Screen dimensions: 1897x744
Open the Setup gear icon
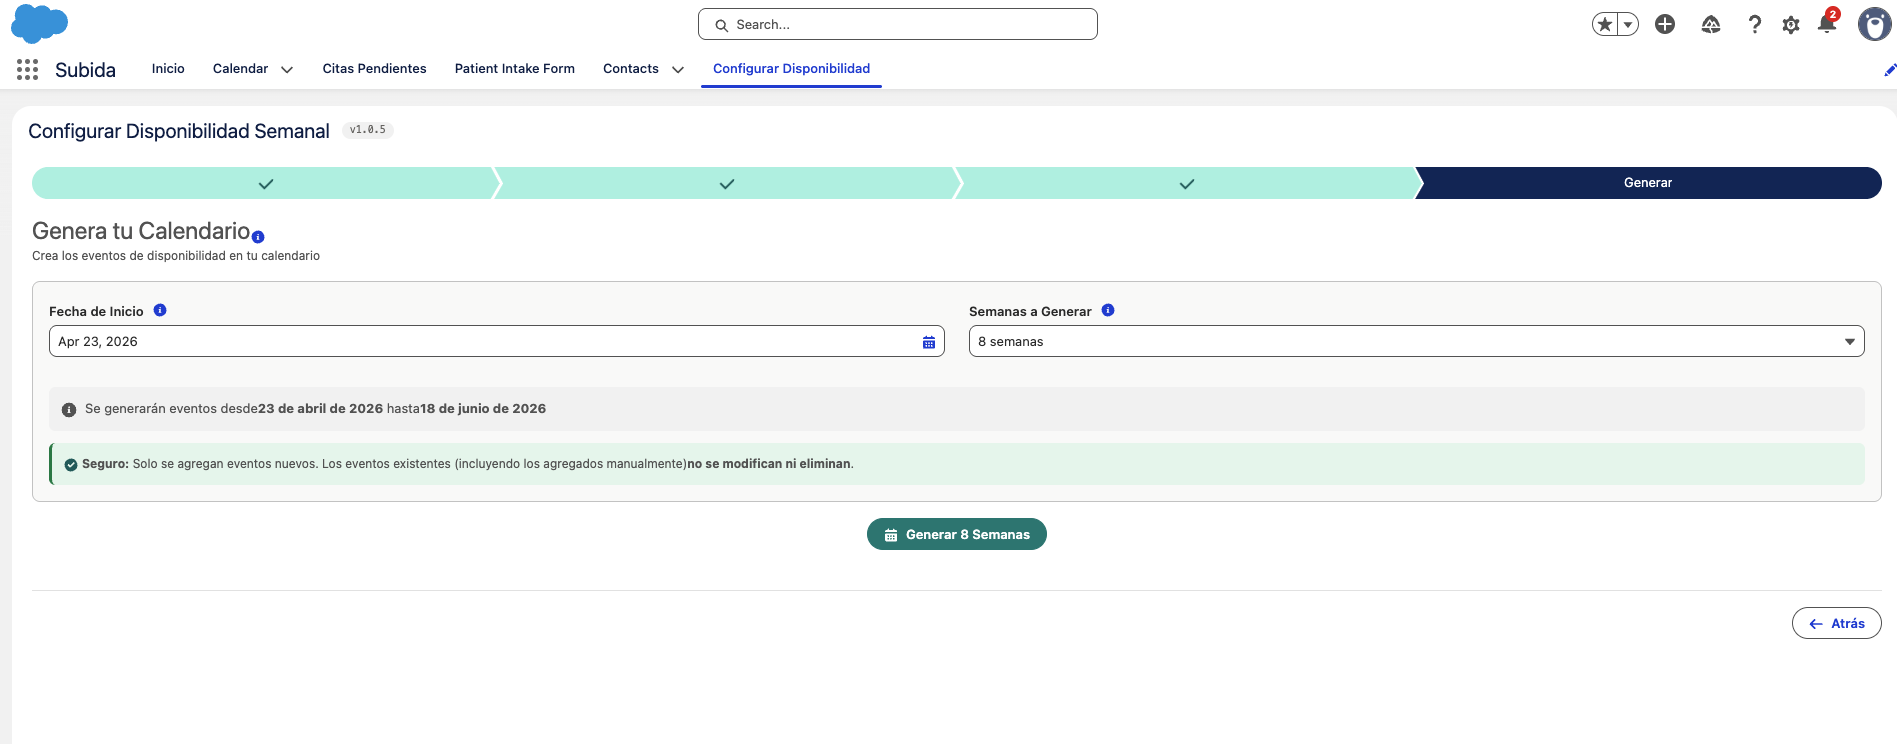tap(1791, 25)
